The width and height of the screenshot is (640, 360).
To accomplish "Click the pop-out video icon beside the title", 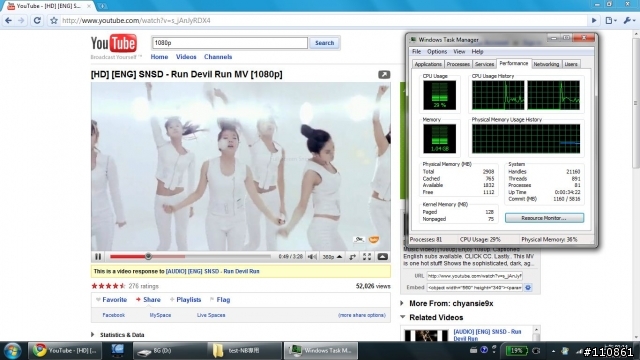I will click(x=384, y=74).
